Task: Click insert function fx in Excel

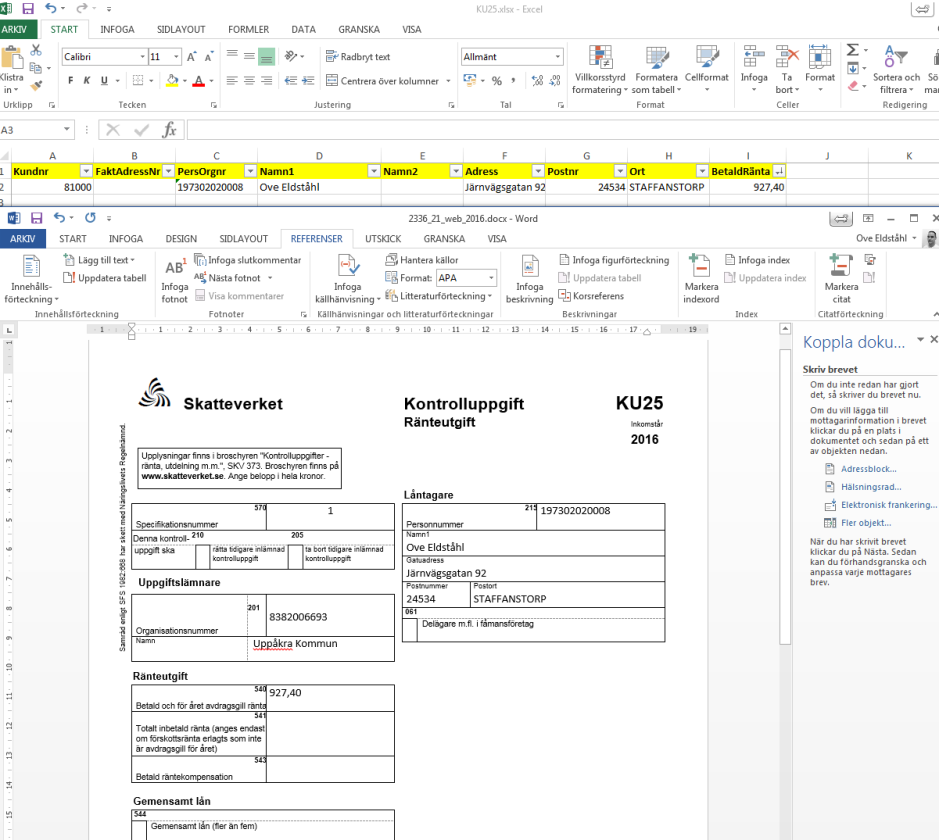Action: pos(169,130)
